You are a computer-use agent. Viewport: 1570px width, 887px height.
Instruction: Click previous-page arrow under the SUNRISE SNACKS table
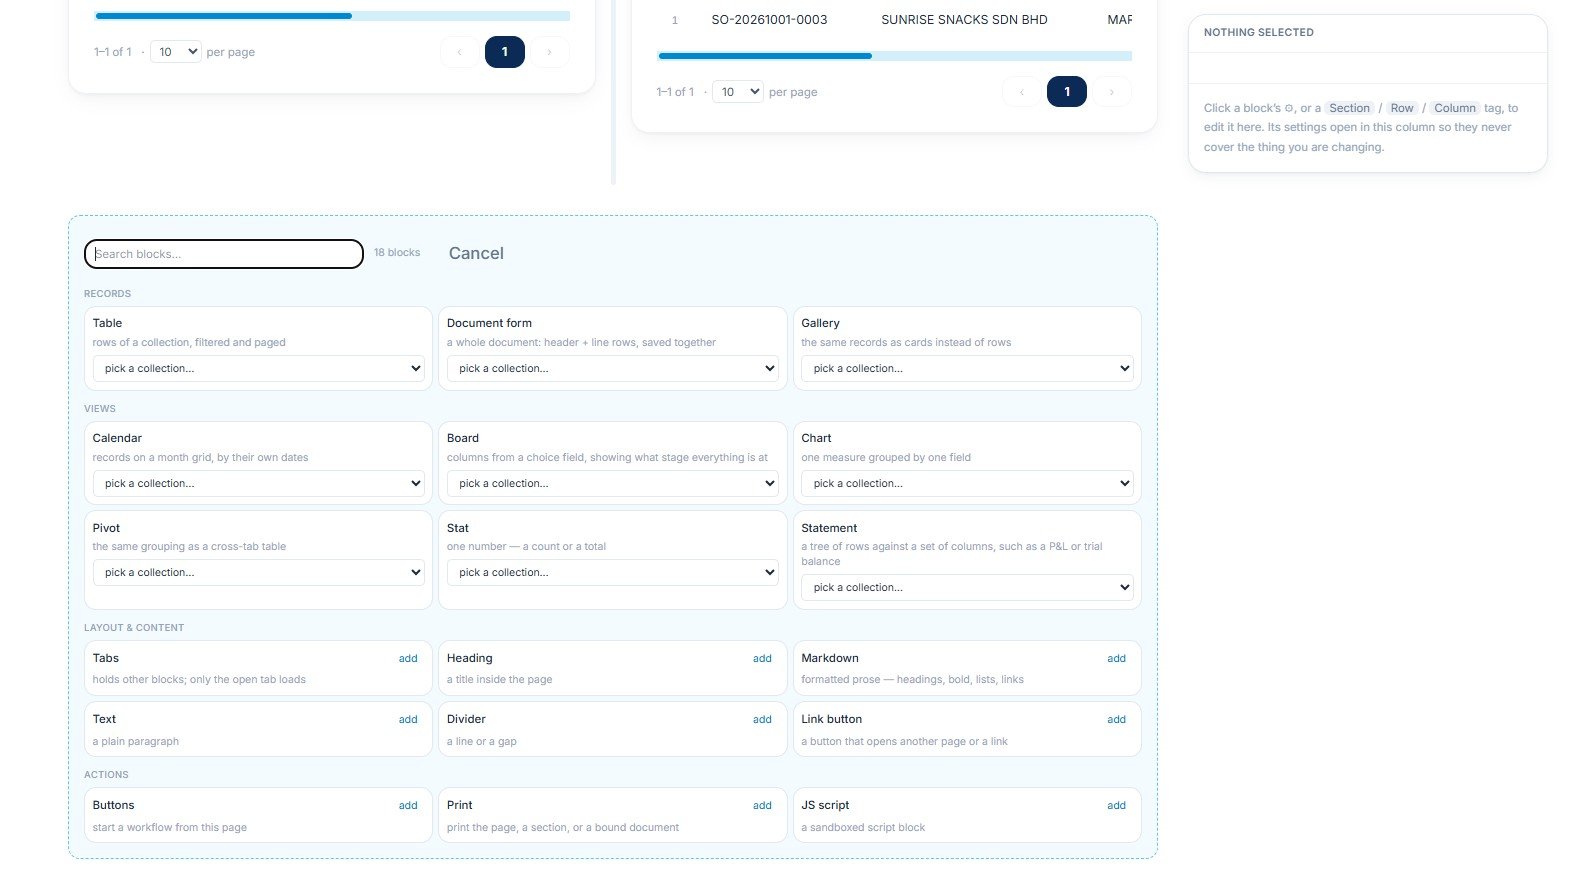1022,92
